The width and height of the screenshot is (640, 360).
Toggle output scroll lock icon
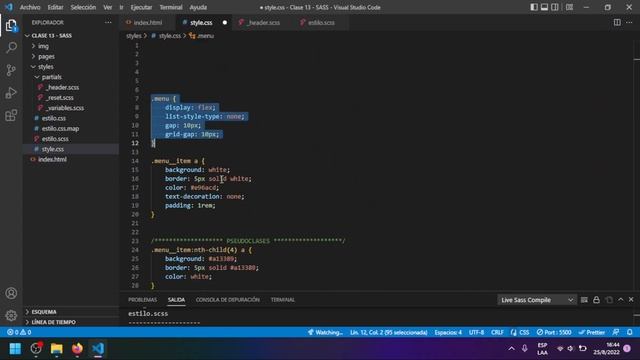point(596,300)
